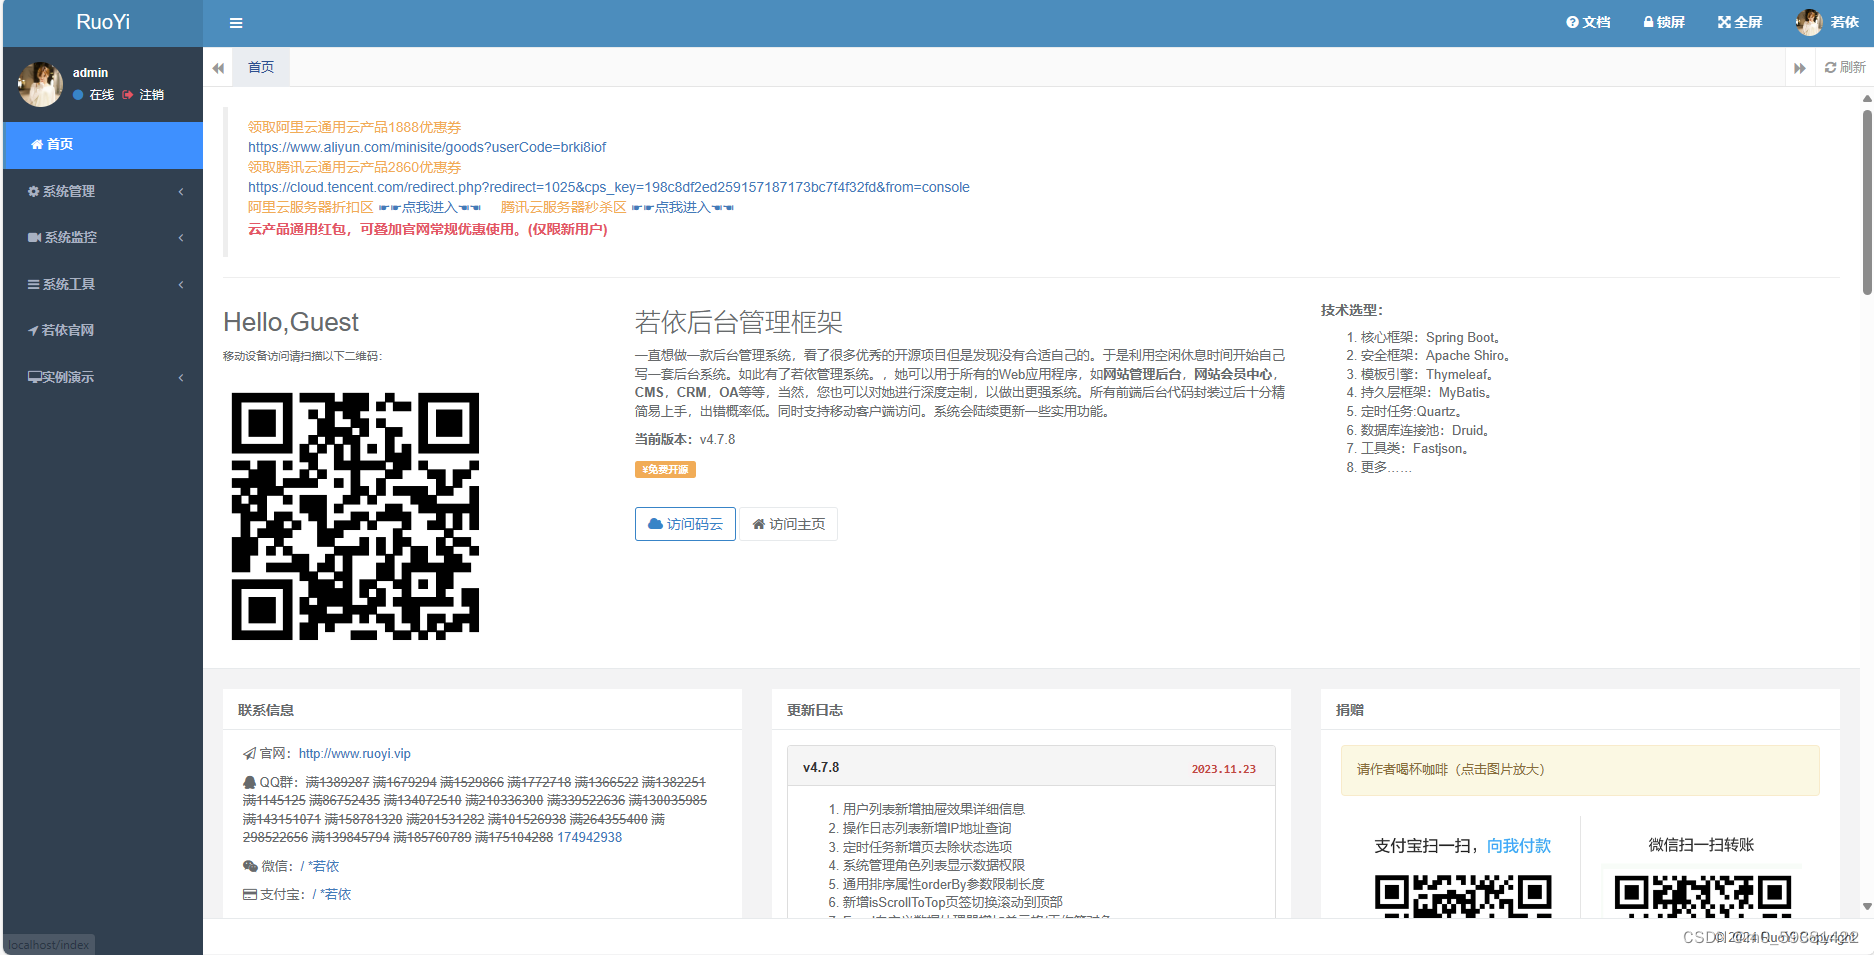Select the 若依官网 sidebar item
Image resolution: width=1874 pixels, height=955 pixels.
(67, 330)
